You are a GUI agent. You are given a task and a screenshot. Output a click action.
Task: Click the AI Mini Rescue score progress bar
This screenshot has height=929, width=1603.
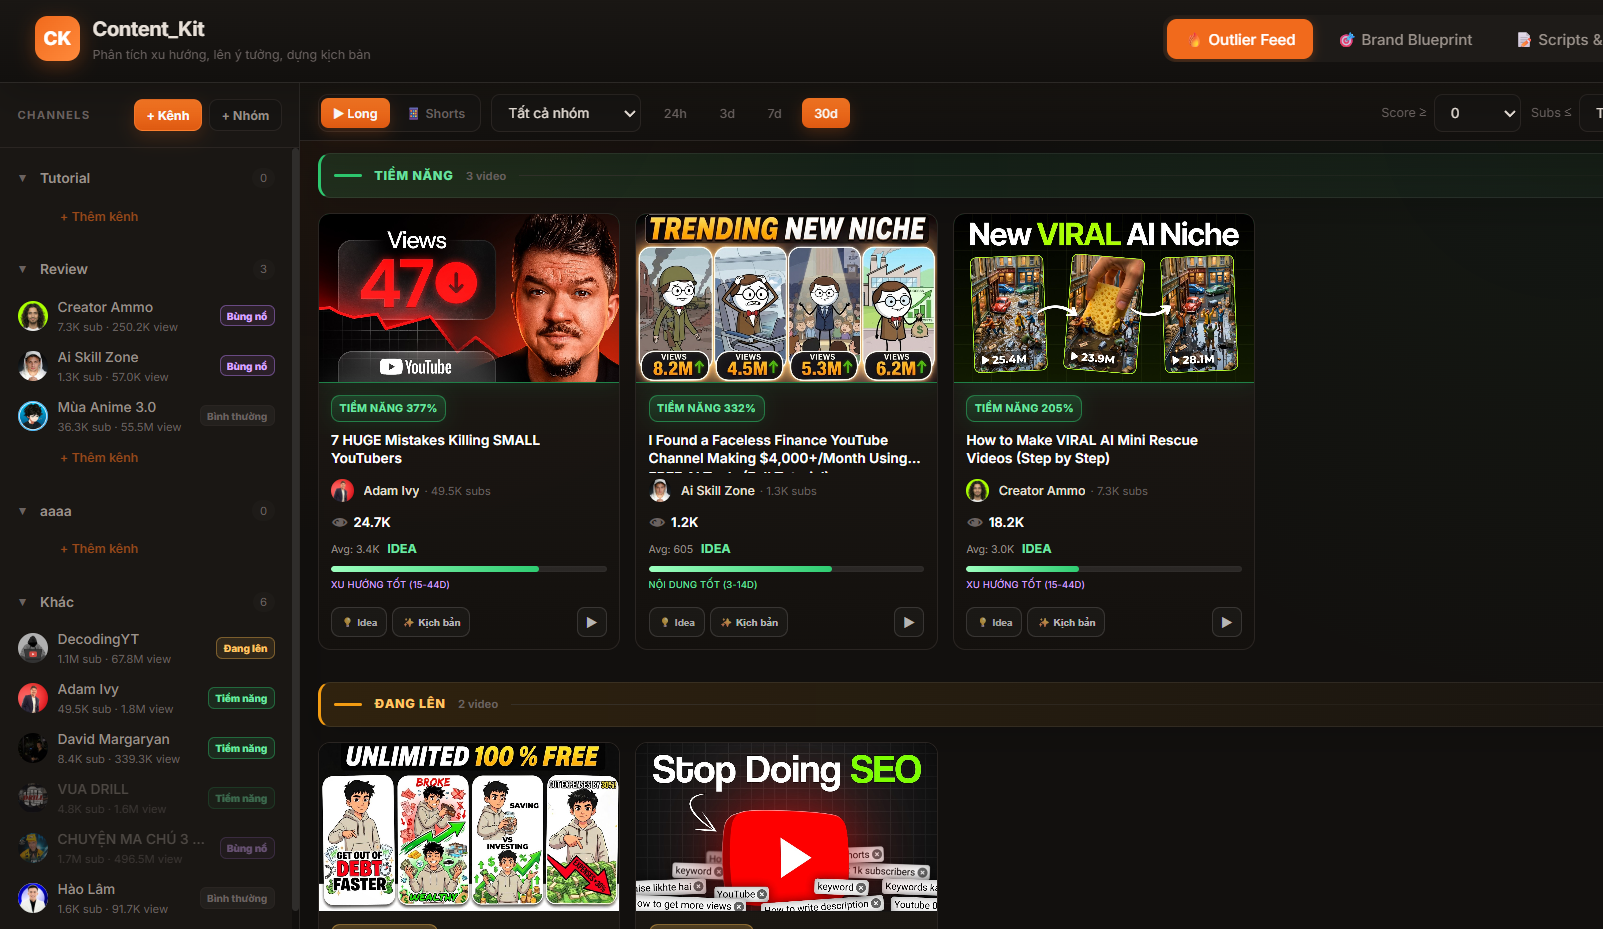coord(1104,569)
